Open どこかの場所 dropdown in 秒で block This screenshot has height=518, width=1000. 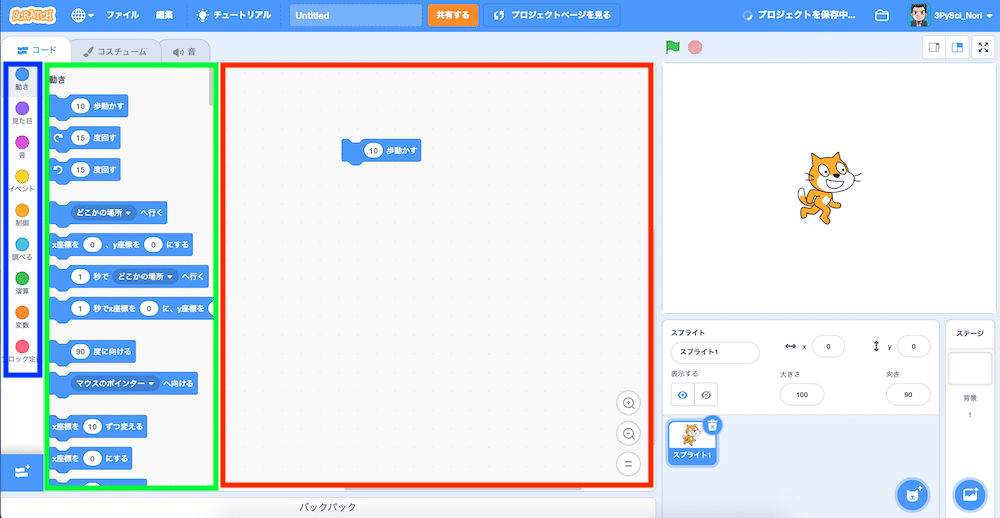pyautogui.click(x=145, y=277)
